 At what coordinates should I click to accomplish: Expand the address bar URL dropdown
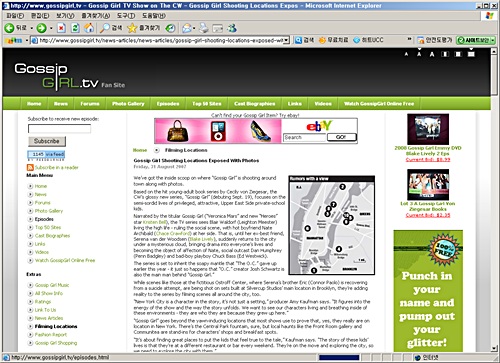[x=286, y=40]
